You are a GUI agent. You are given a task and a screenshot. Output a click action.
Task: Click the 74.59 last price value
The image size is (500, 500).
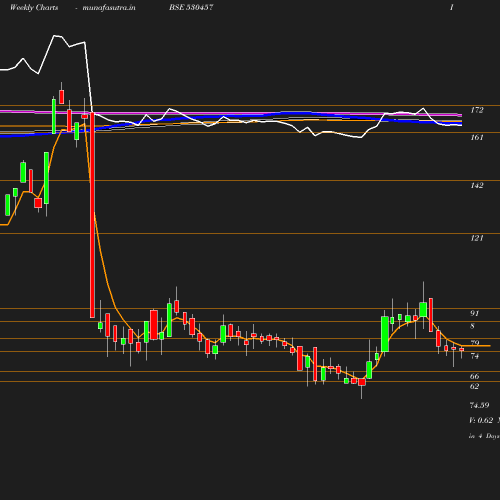(479, 405)
